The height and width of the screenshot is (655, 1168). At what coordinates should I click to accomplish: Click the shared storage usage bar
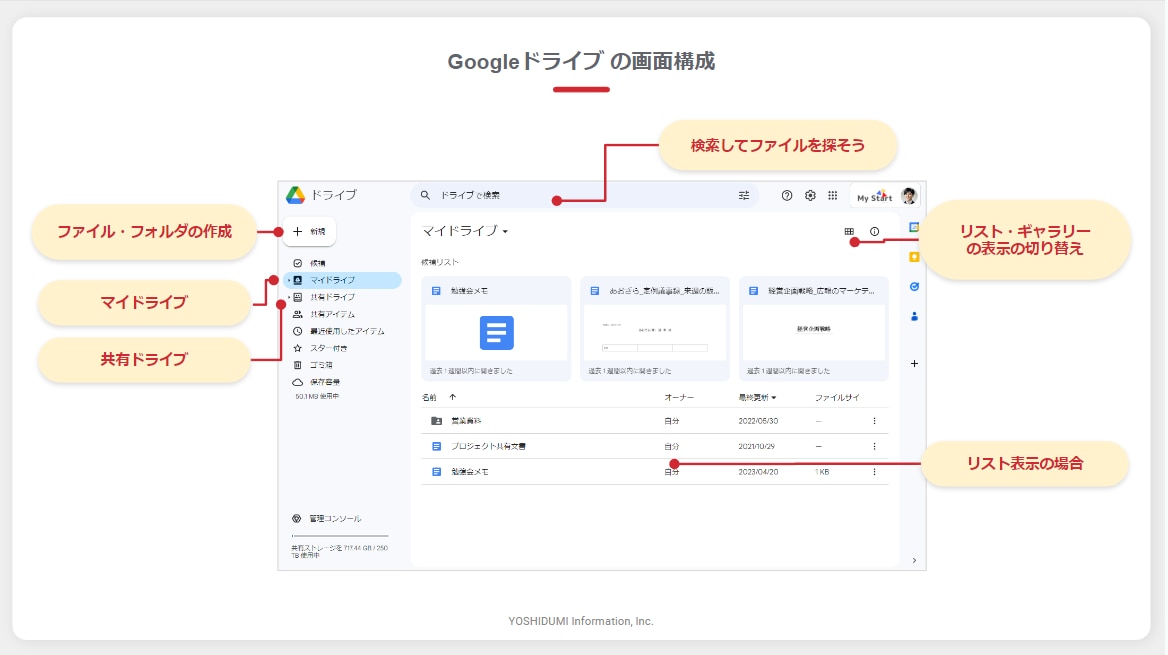click(x=340, y=536)
